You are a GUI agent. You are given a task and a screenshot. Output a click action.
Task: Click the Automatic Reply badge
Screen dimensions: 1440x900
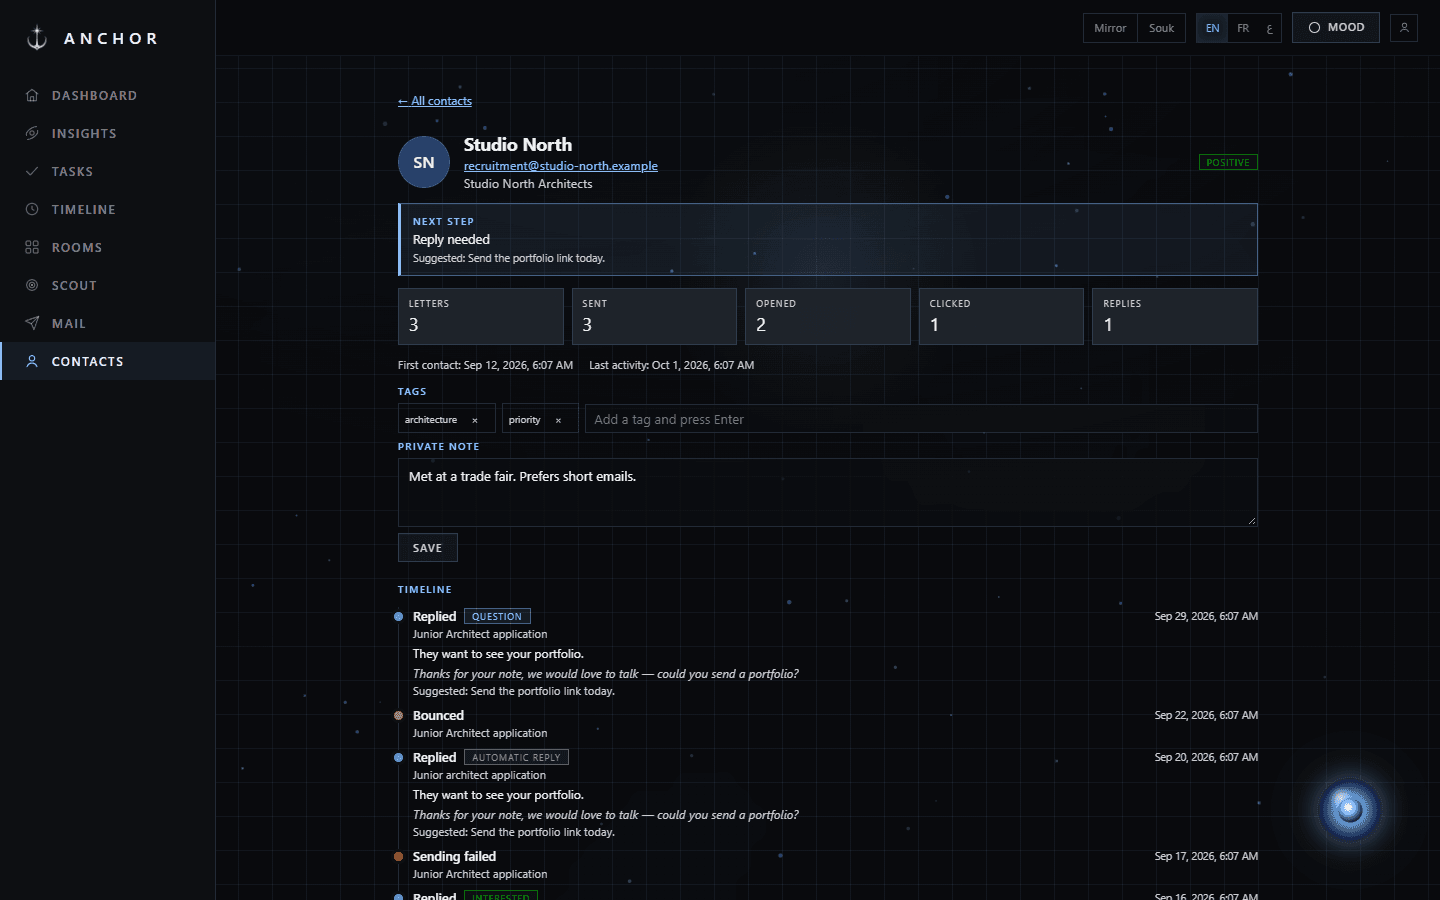click(516, 758)
